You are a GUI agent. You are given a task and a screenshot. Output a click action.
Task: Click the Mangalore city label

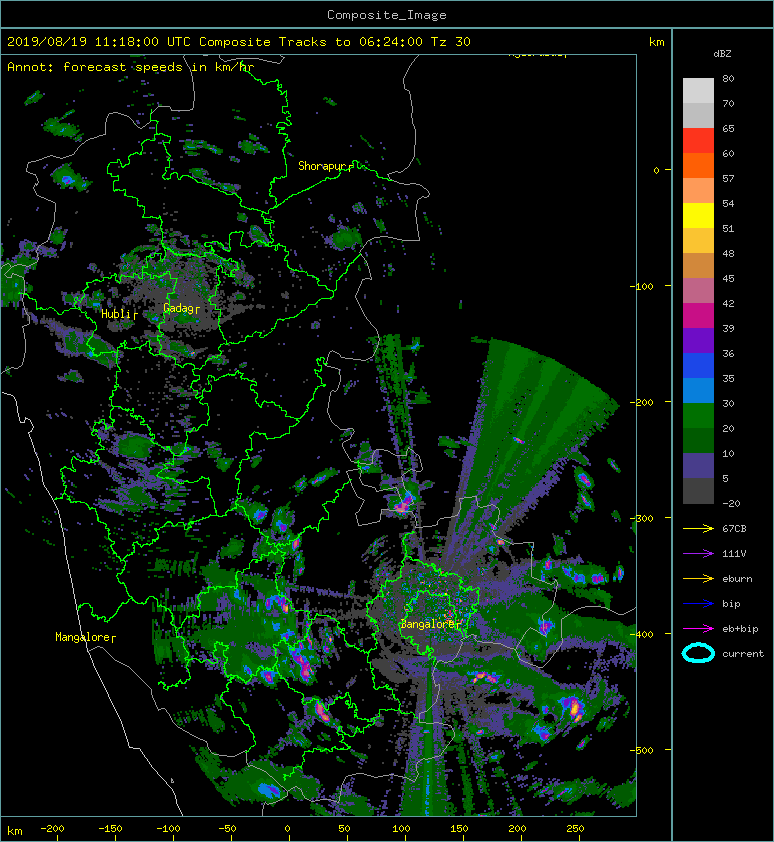[x=85, y=637]
